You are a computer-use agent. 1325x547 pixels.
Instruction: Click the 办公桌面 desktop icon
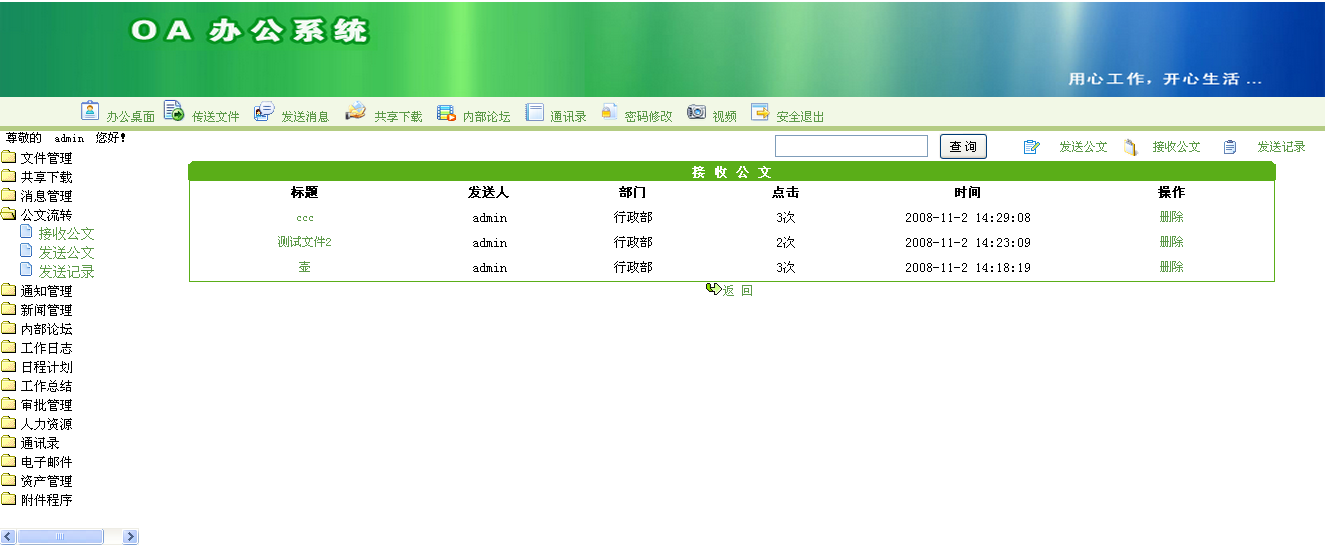[x=90, y=111]
